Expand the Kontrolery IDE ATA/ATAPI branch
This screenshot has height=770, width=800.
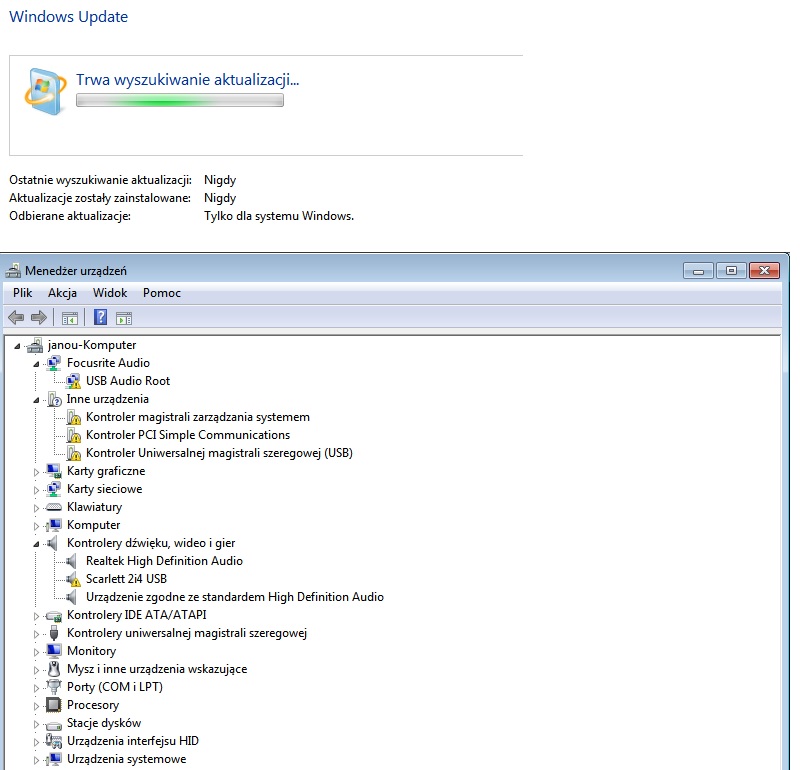point(36,616)
